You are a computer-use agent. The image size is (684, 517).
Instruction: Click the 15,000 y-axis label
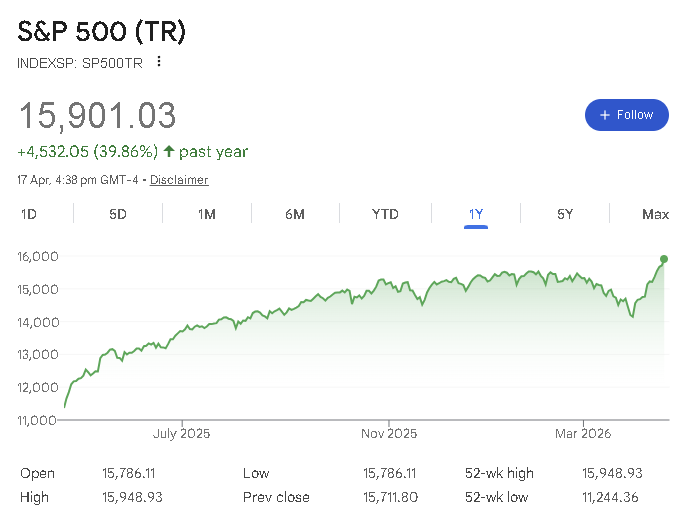point(38,289)
